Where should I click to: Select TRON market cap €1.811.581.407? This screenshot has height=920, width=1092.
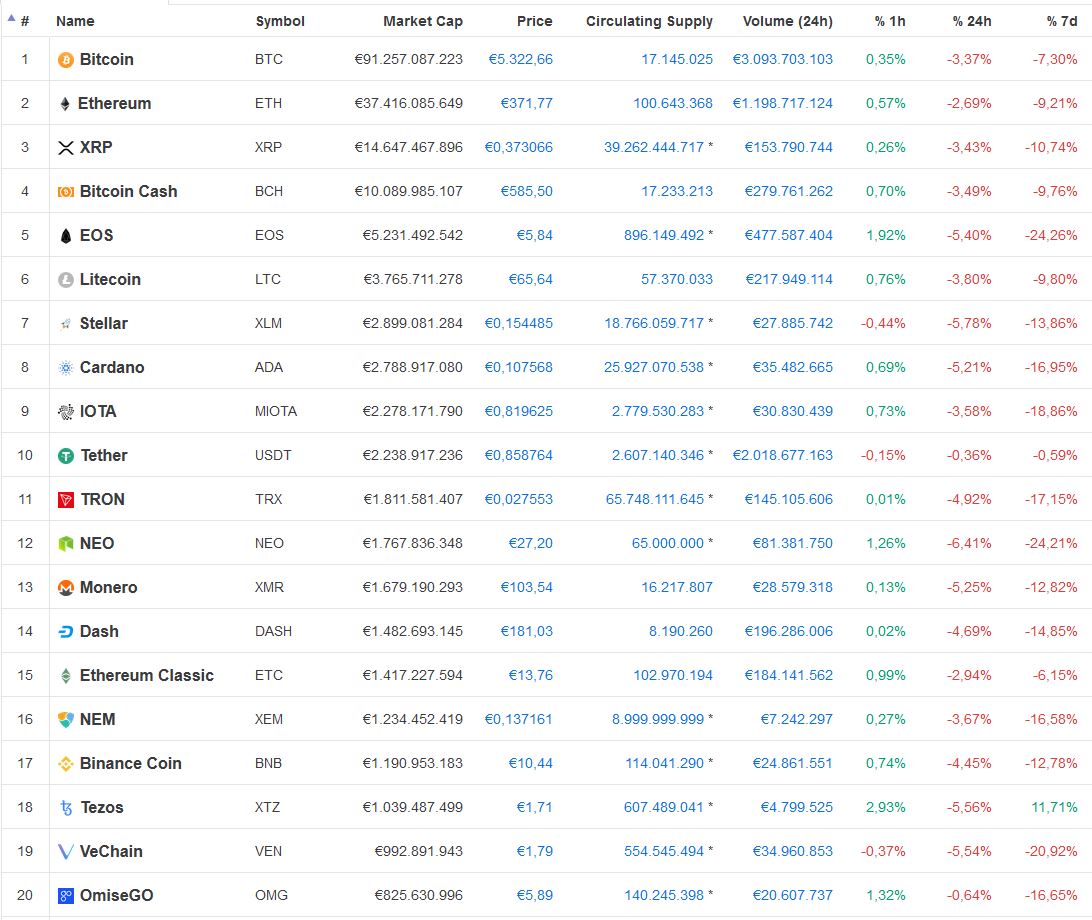412,499
